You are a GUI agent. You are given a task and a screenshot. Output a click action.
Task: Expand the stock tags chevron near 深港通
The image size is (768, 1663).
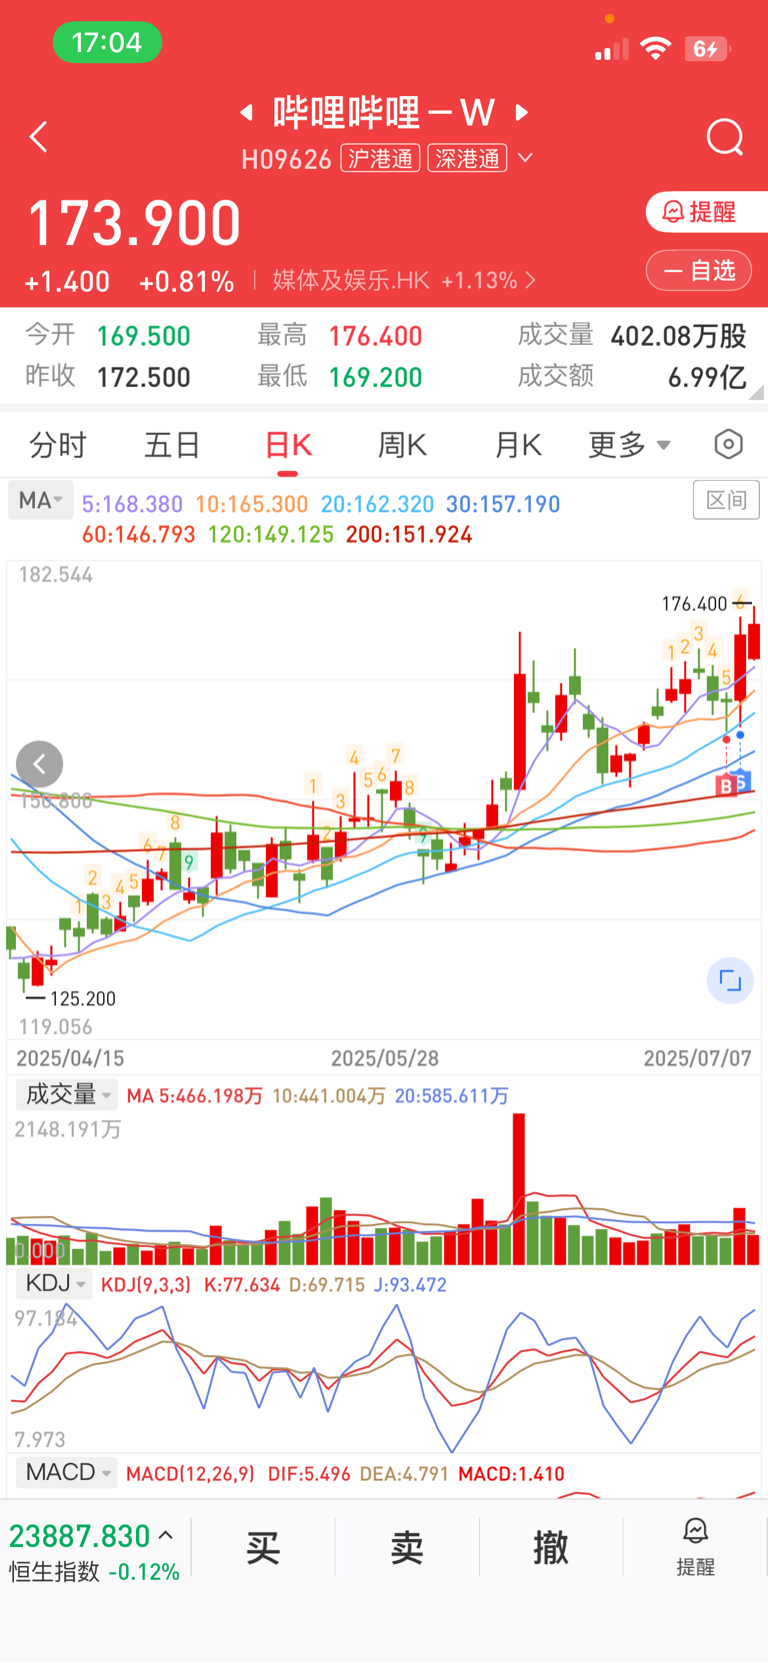pyautogui.click(x=525, y=158)
